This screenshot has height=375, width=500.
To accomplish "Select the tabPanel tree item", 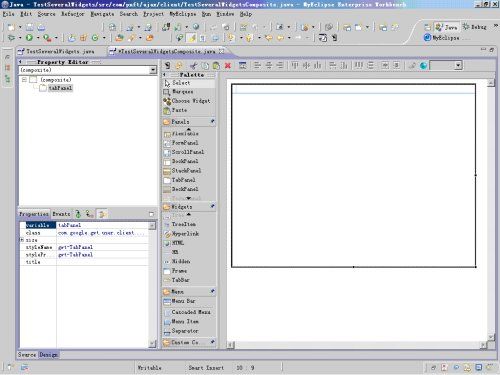I will pyautogui.click(x=60, y=88).
